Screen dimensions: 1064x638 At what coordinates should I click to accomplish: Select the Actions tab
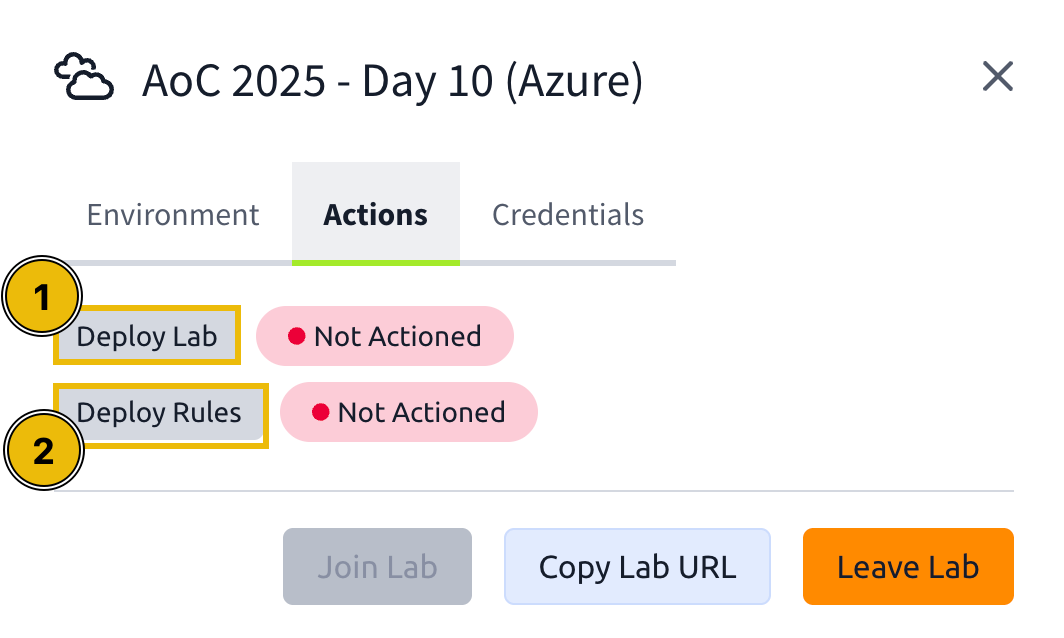(x=375, y=214)
